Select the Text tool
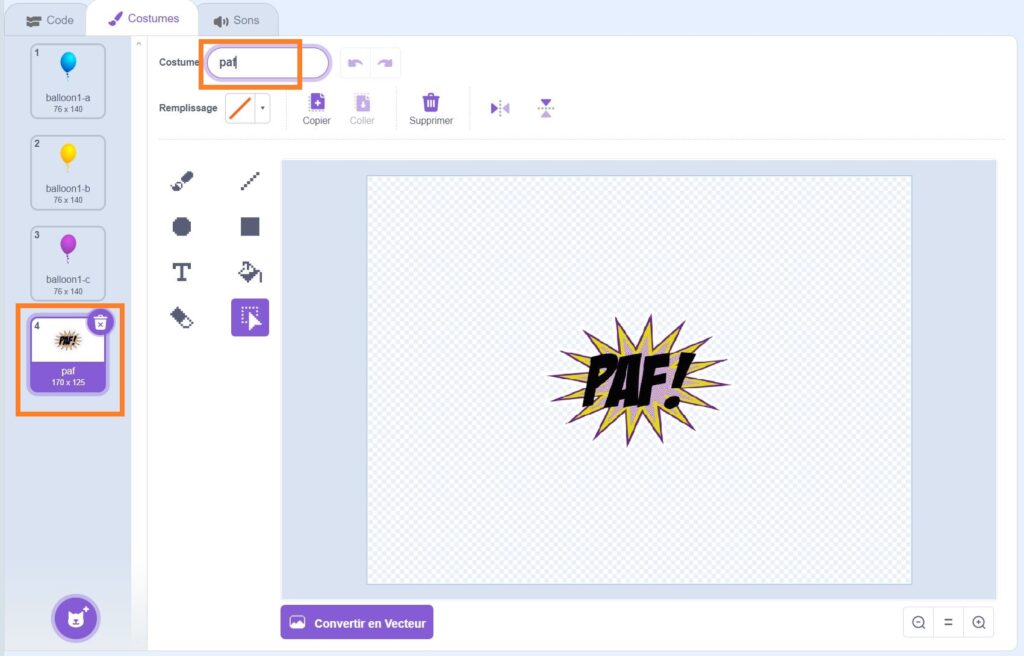Viewport: 1024px width, 656px height. [x=182, y=272]
